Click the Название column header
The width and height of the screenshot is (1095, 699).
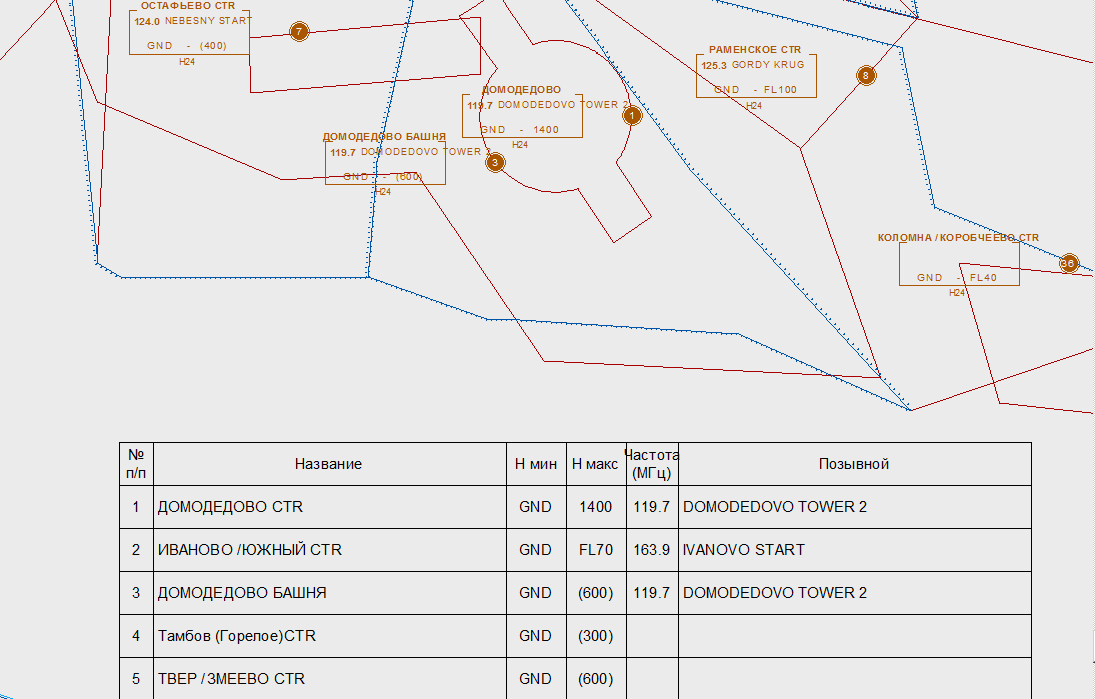tap(328, 464)
